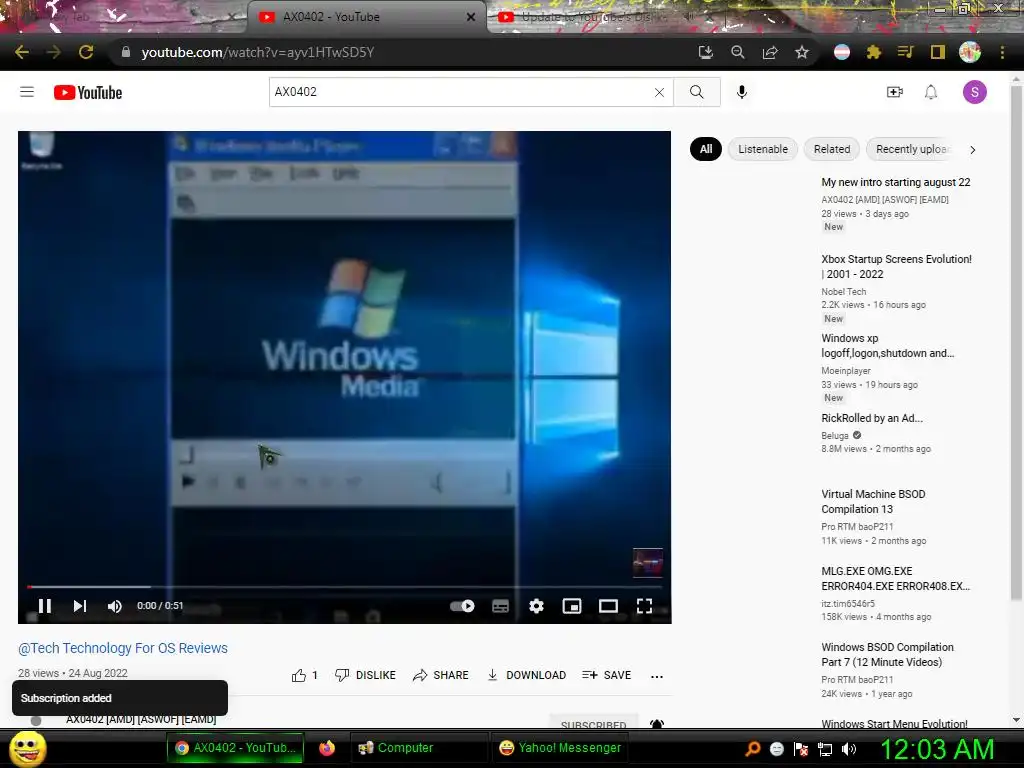This screenshot has width=1024, height=768.
Task: Mute the video volume speaker
Action: tap(114, 606)
